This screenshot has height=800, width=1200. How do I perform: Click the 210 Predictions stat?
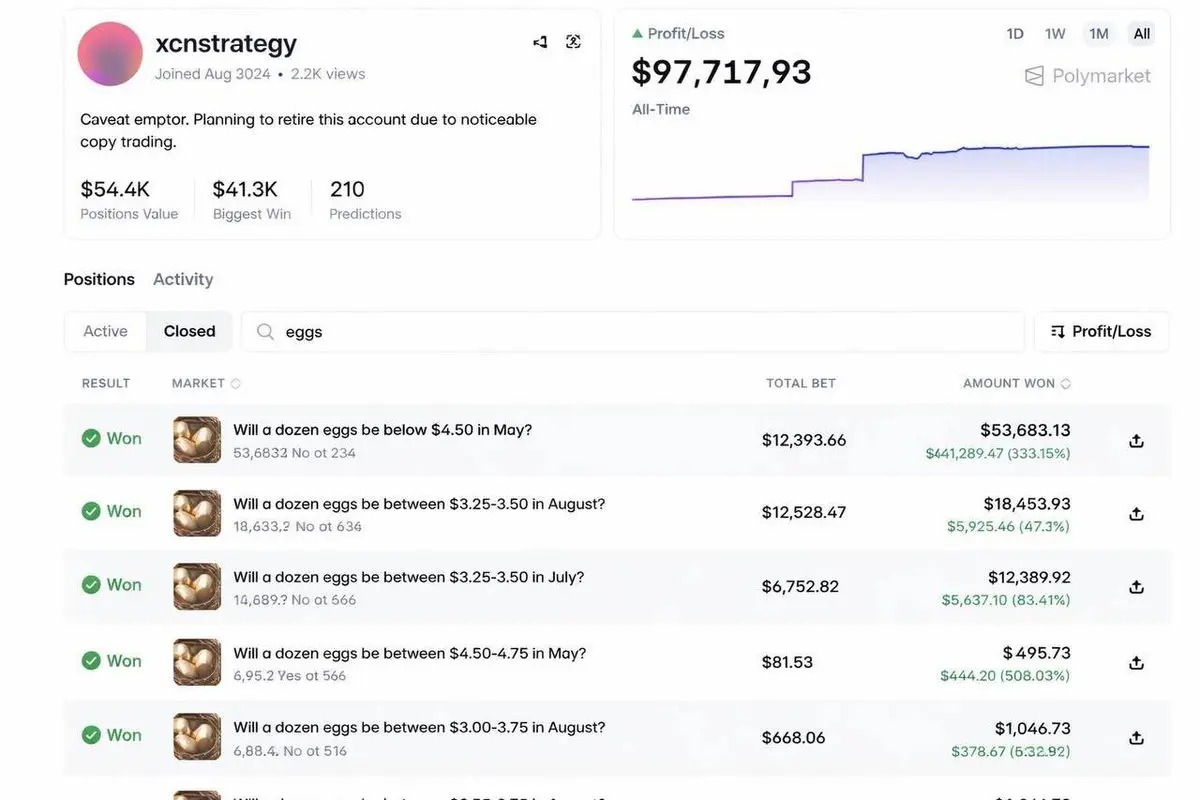365,199
